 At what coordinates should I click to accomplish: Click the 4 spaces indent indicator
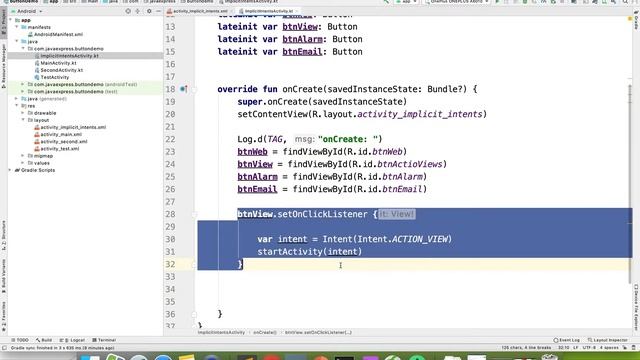(x=609, y=348)
